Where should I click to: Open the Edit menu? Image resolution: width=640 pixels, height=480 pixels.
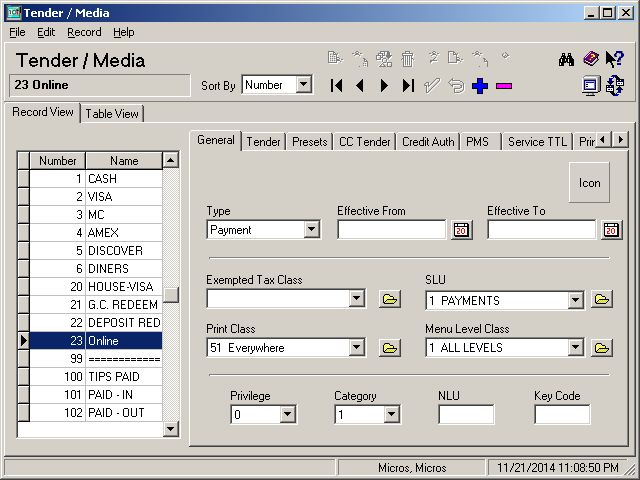pos(46,32)
